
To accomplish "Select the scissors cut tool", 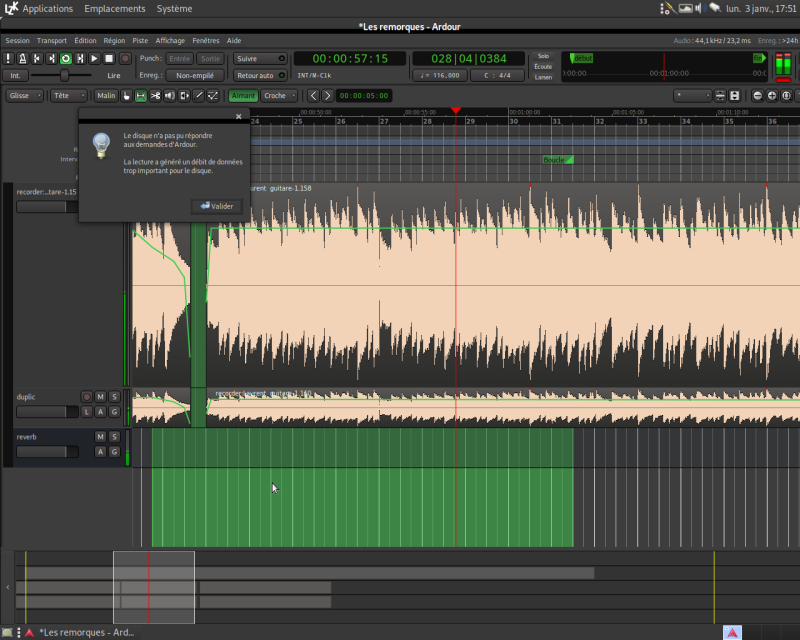I will pos(156,96).
